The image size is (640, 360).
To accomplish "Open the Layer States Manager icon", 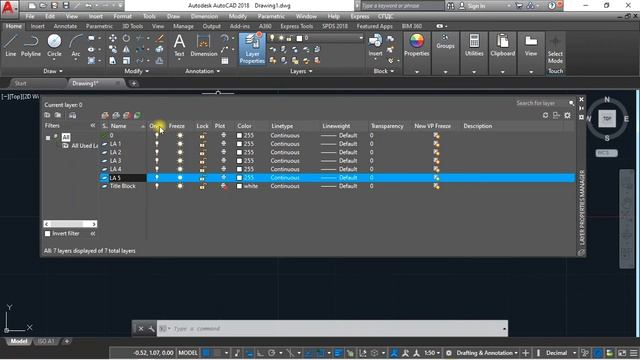I will pyautogui.click(x=72, y=116).
